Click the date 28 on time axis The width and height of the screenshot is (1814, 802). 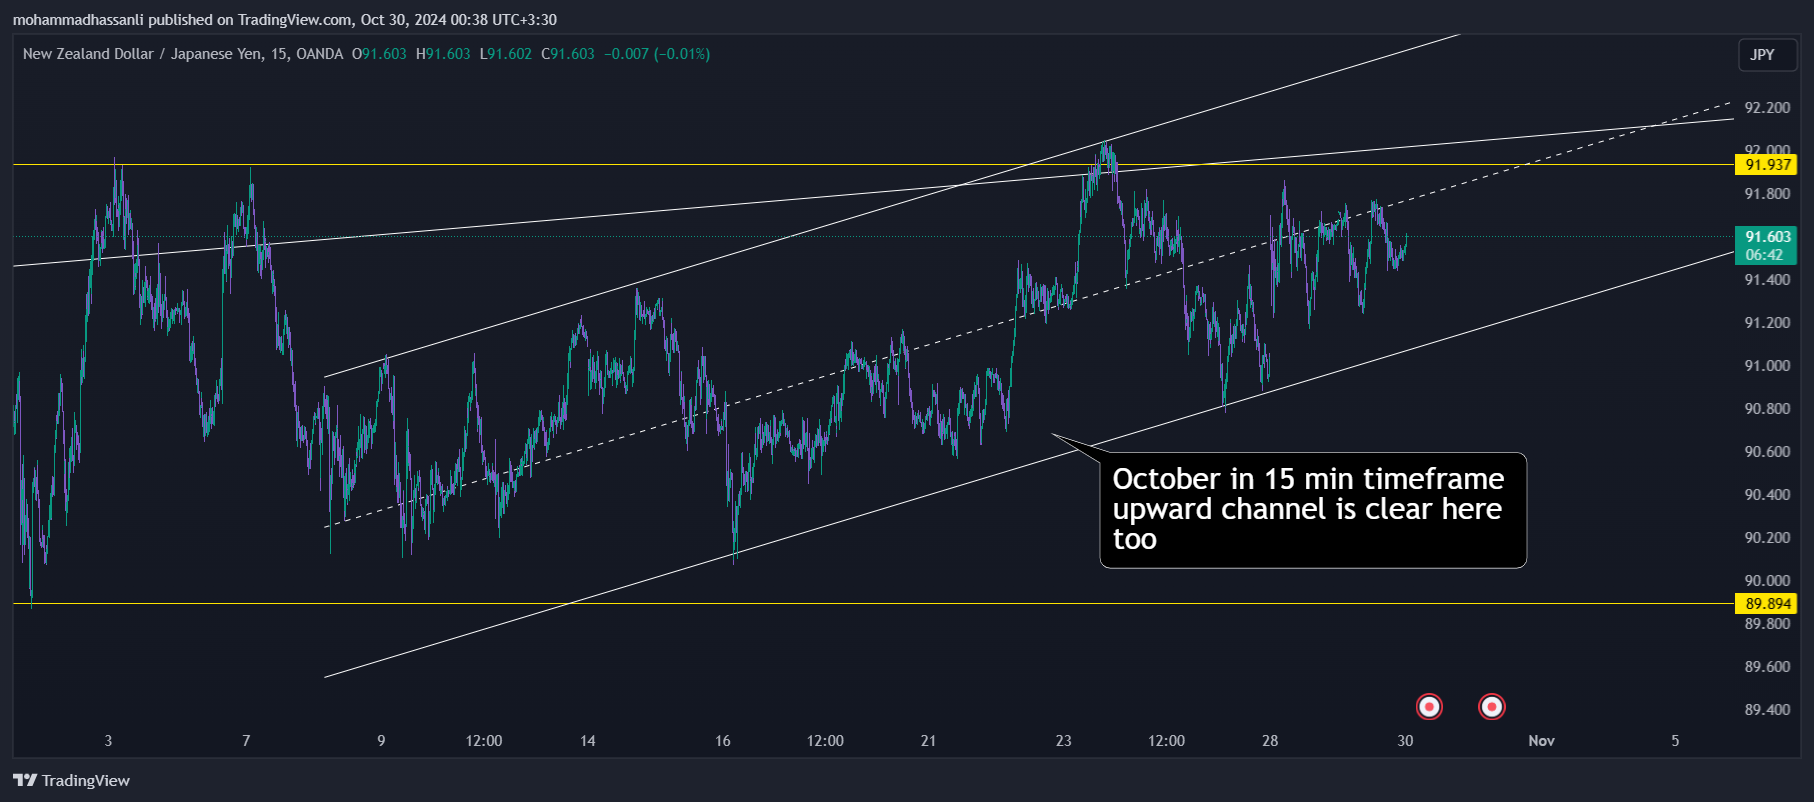[1270, 741]
